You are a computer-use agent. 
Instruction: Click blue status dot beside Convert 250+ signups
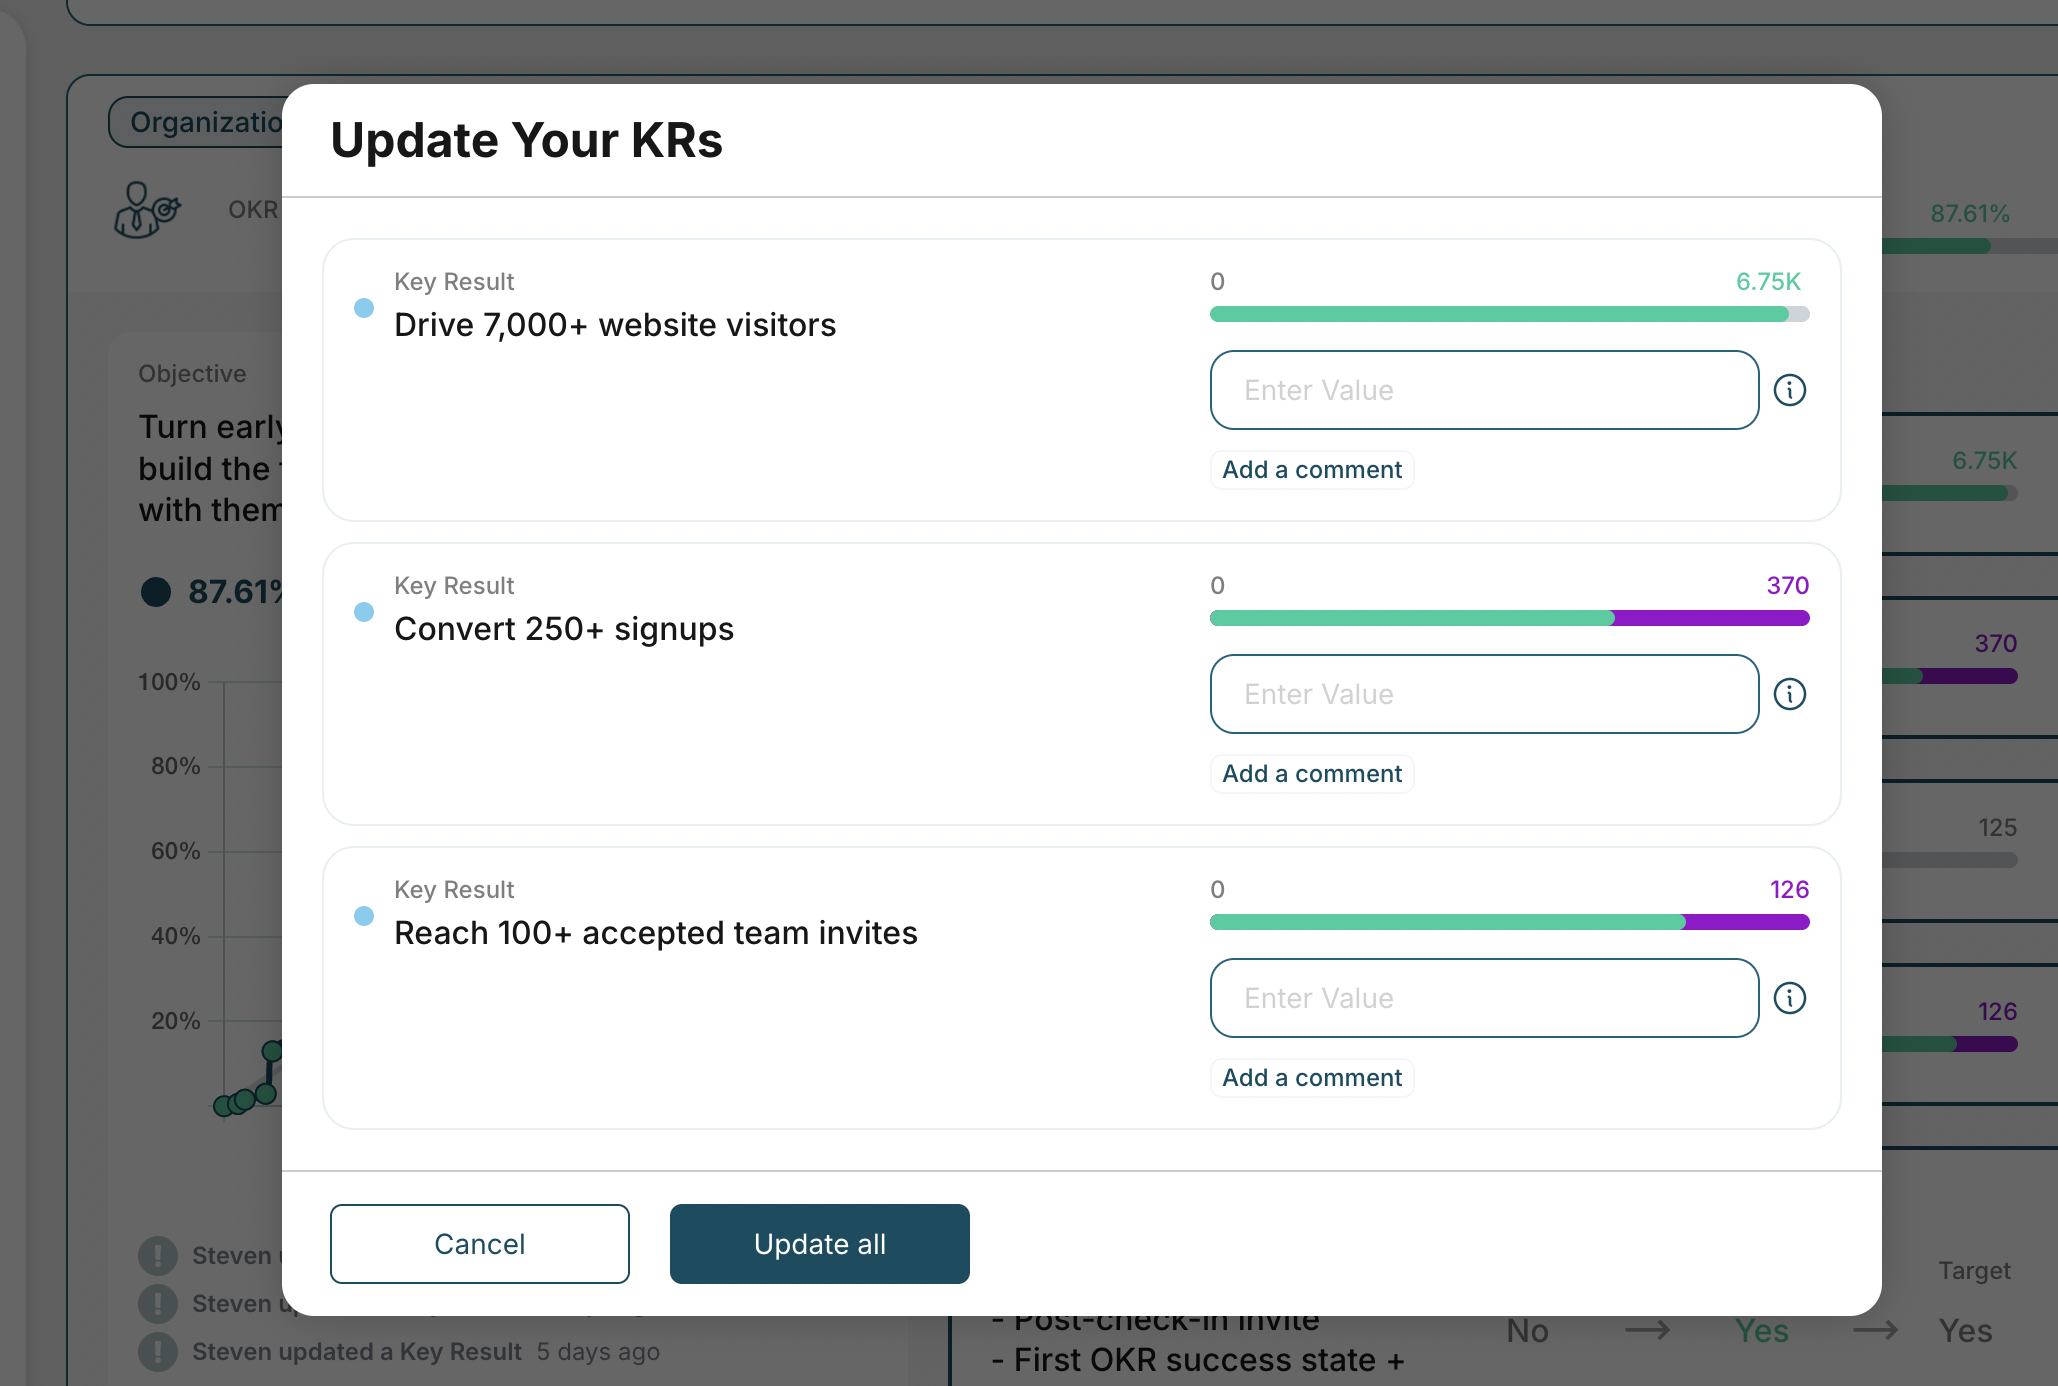click(364, 612)
